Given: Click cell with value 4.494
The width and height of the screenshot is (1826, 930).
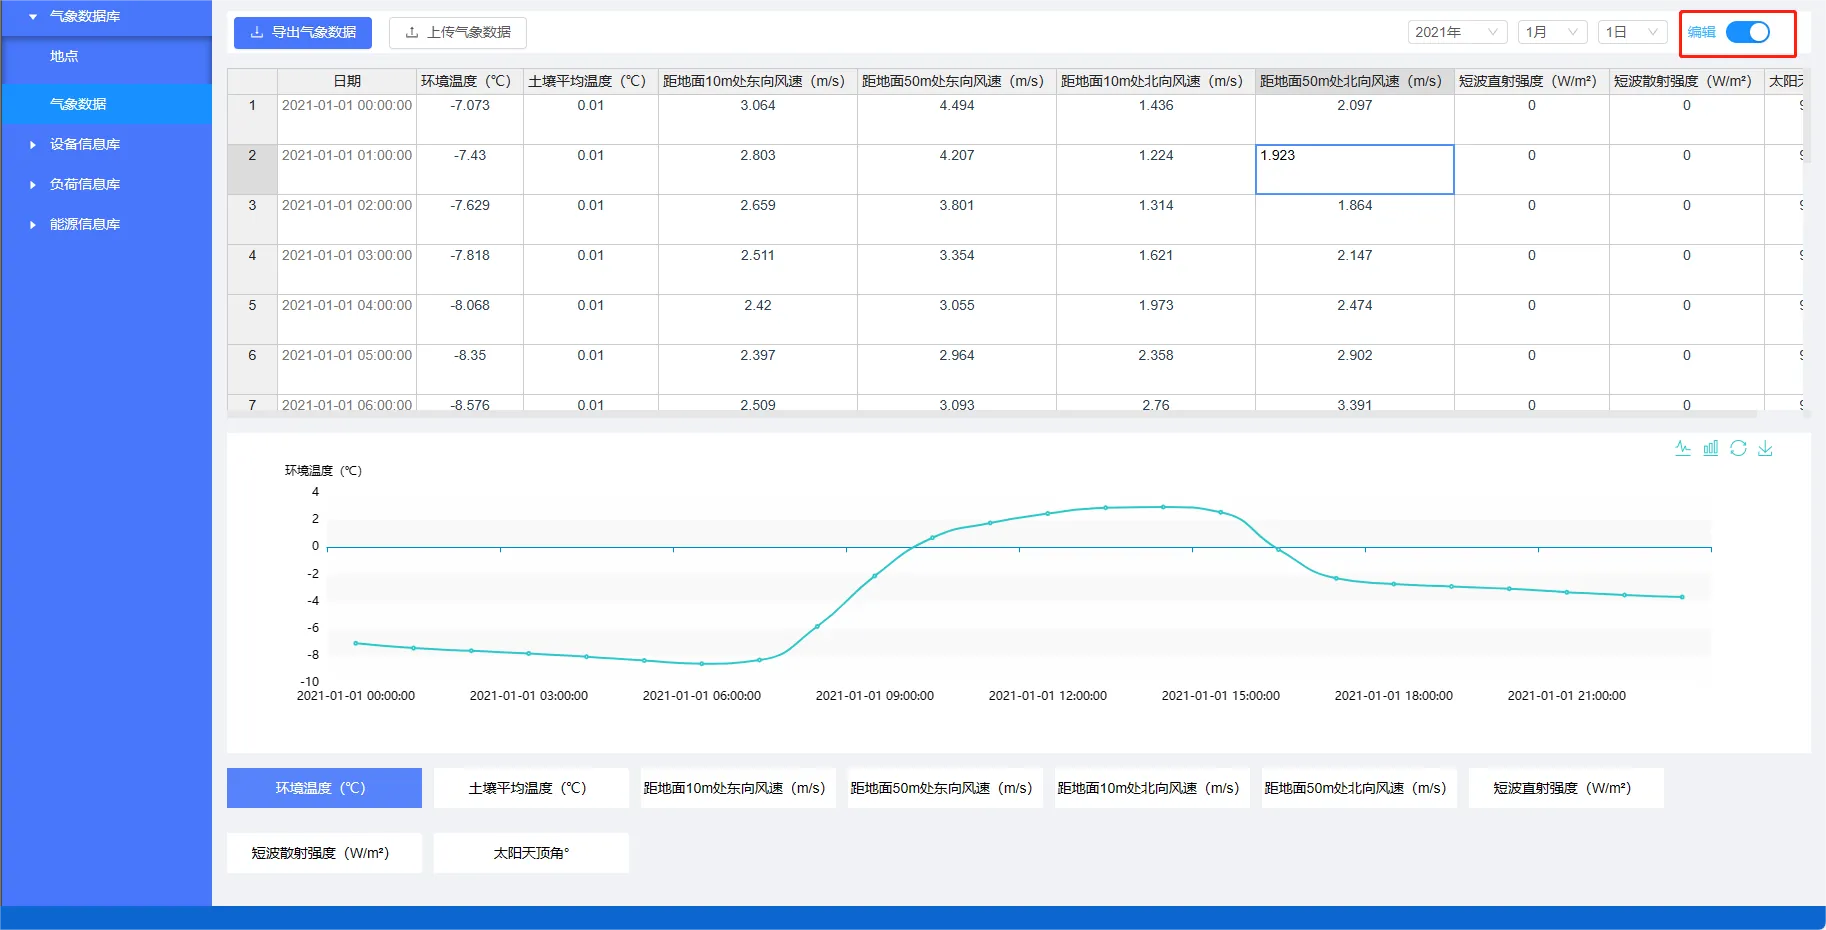Looking at the screenshot, I should (x=957, y=119).
